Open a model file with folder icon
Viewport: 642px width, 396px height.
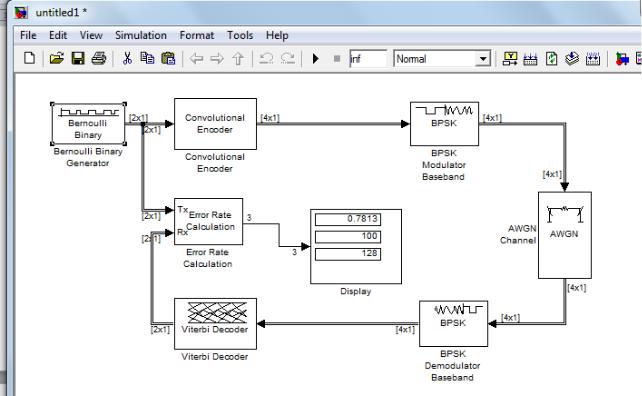57,59
